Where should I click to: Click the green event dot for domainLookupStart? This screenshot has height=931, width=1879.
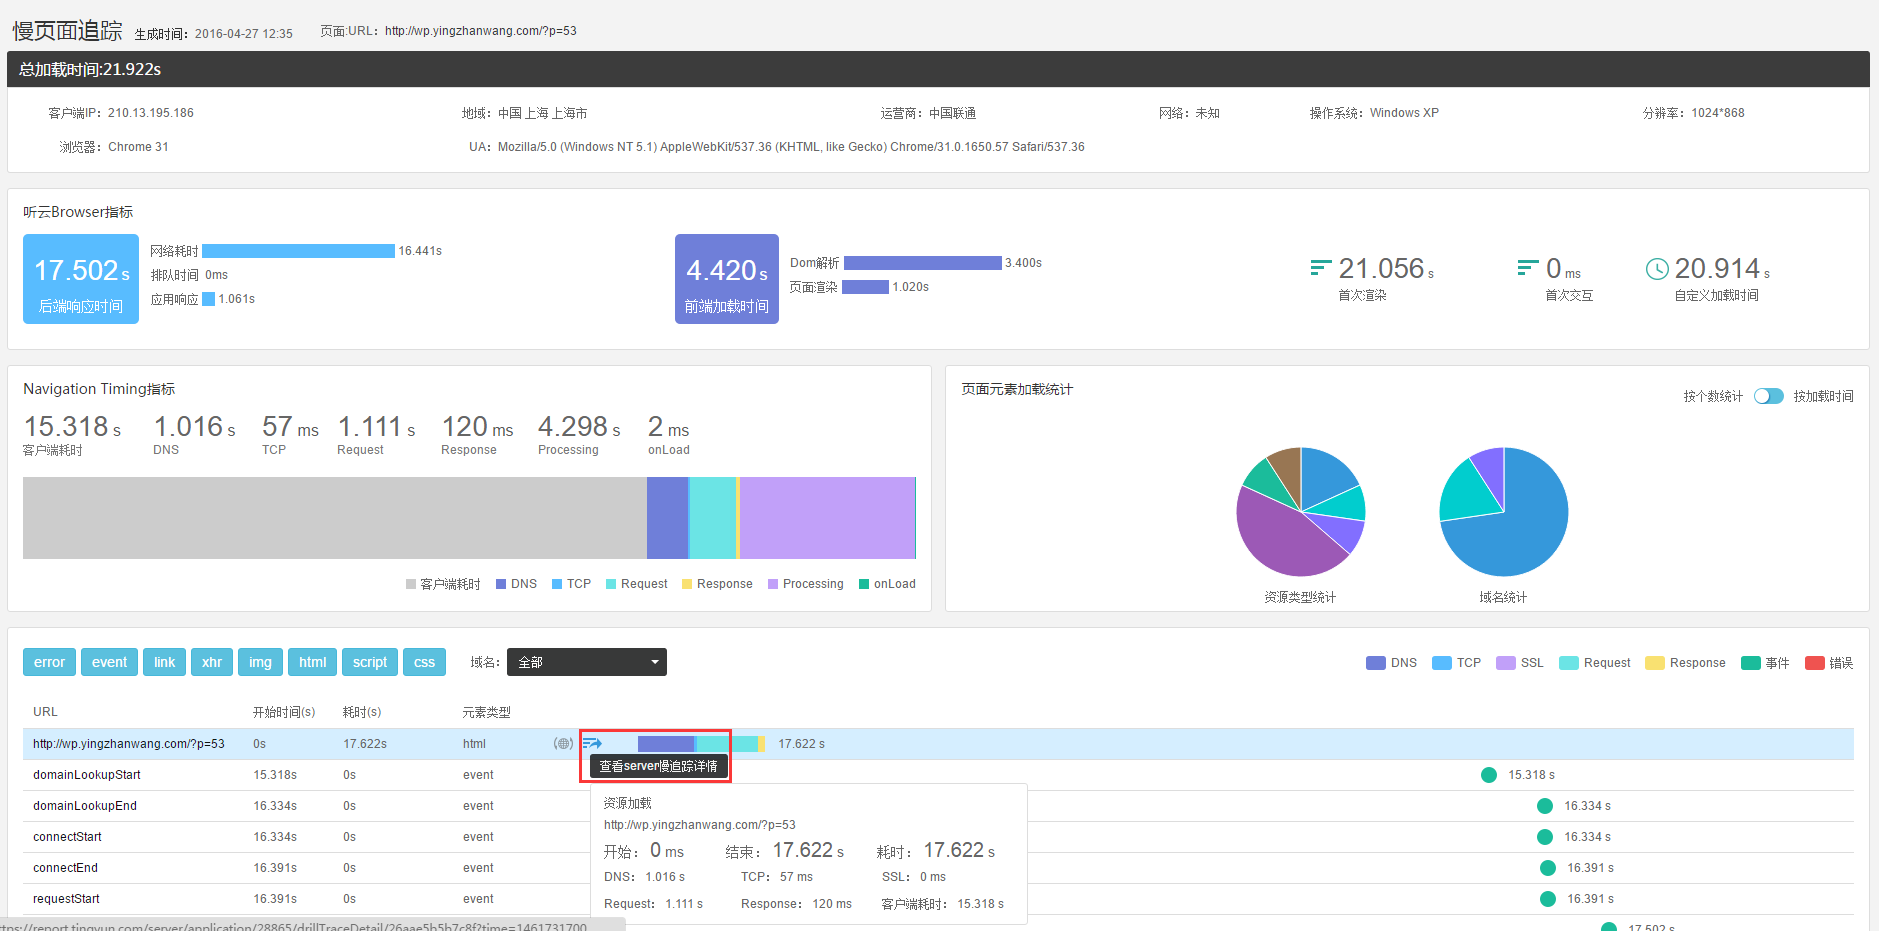pyautogui.click(x=1488, y=775)
